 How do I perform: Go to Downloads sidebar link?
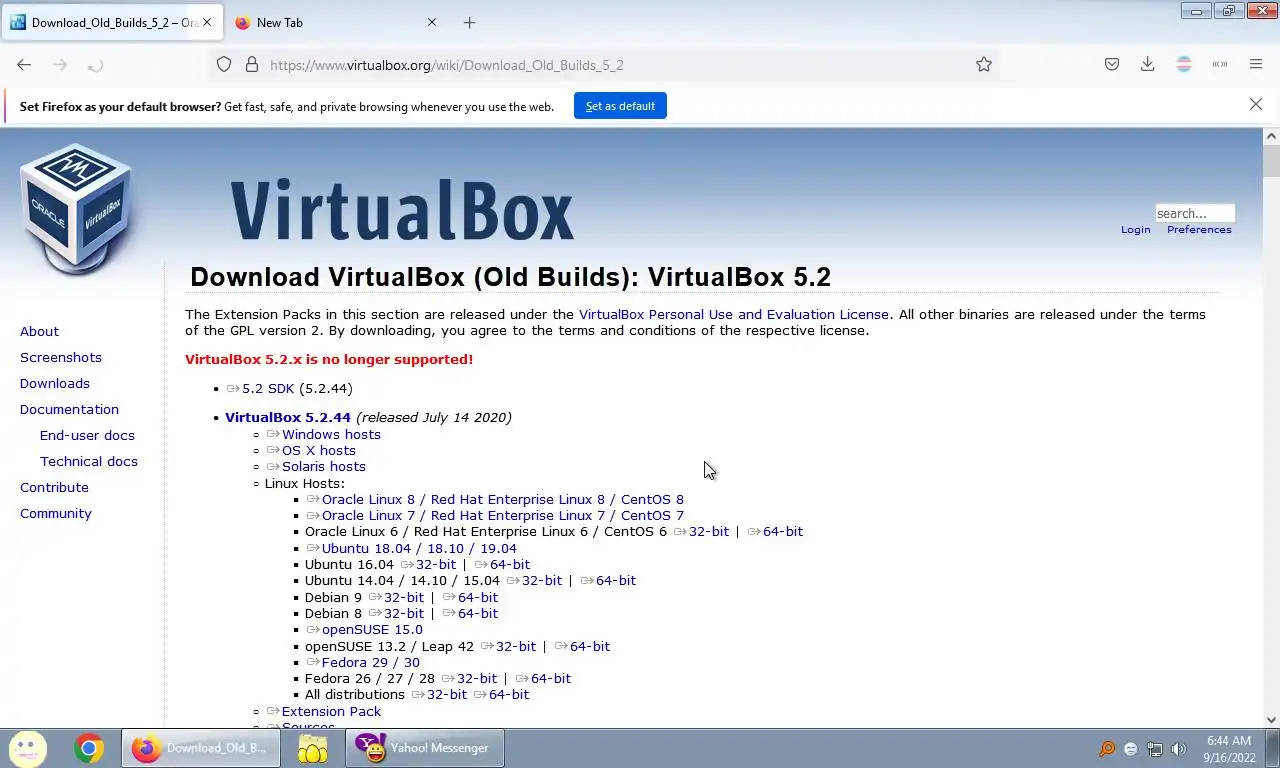coord(55,383)
